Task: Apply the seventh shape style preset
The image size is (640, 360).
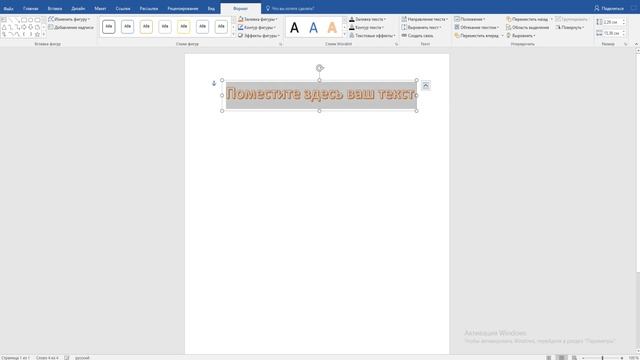Action: (x=221, y=27)
